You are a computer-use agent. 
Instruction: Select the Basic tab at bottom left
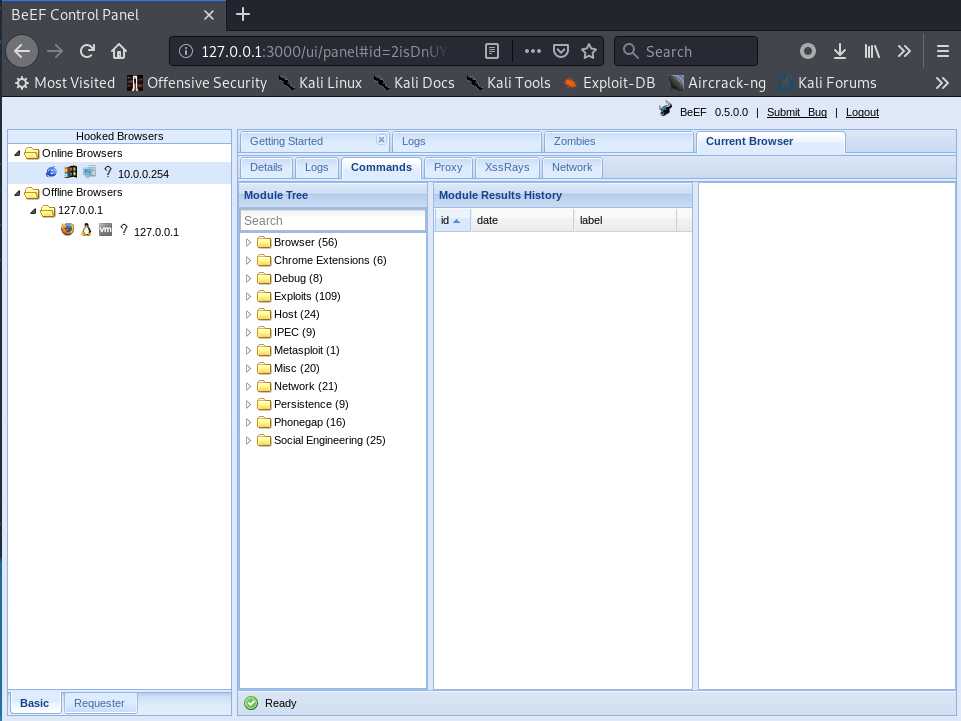pyautogui.click(x=34, y=703)
